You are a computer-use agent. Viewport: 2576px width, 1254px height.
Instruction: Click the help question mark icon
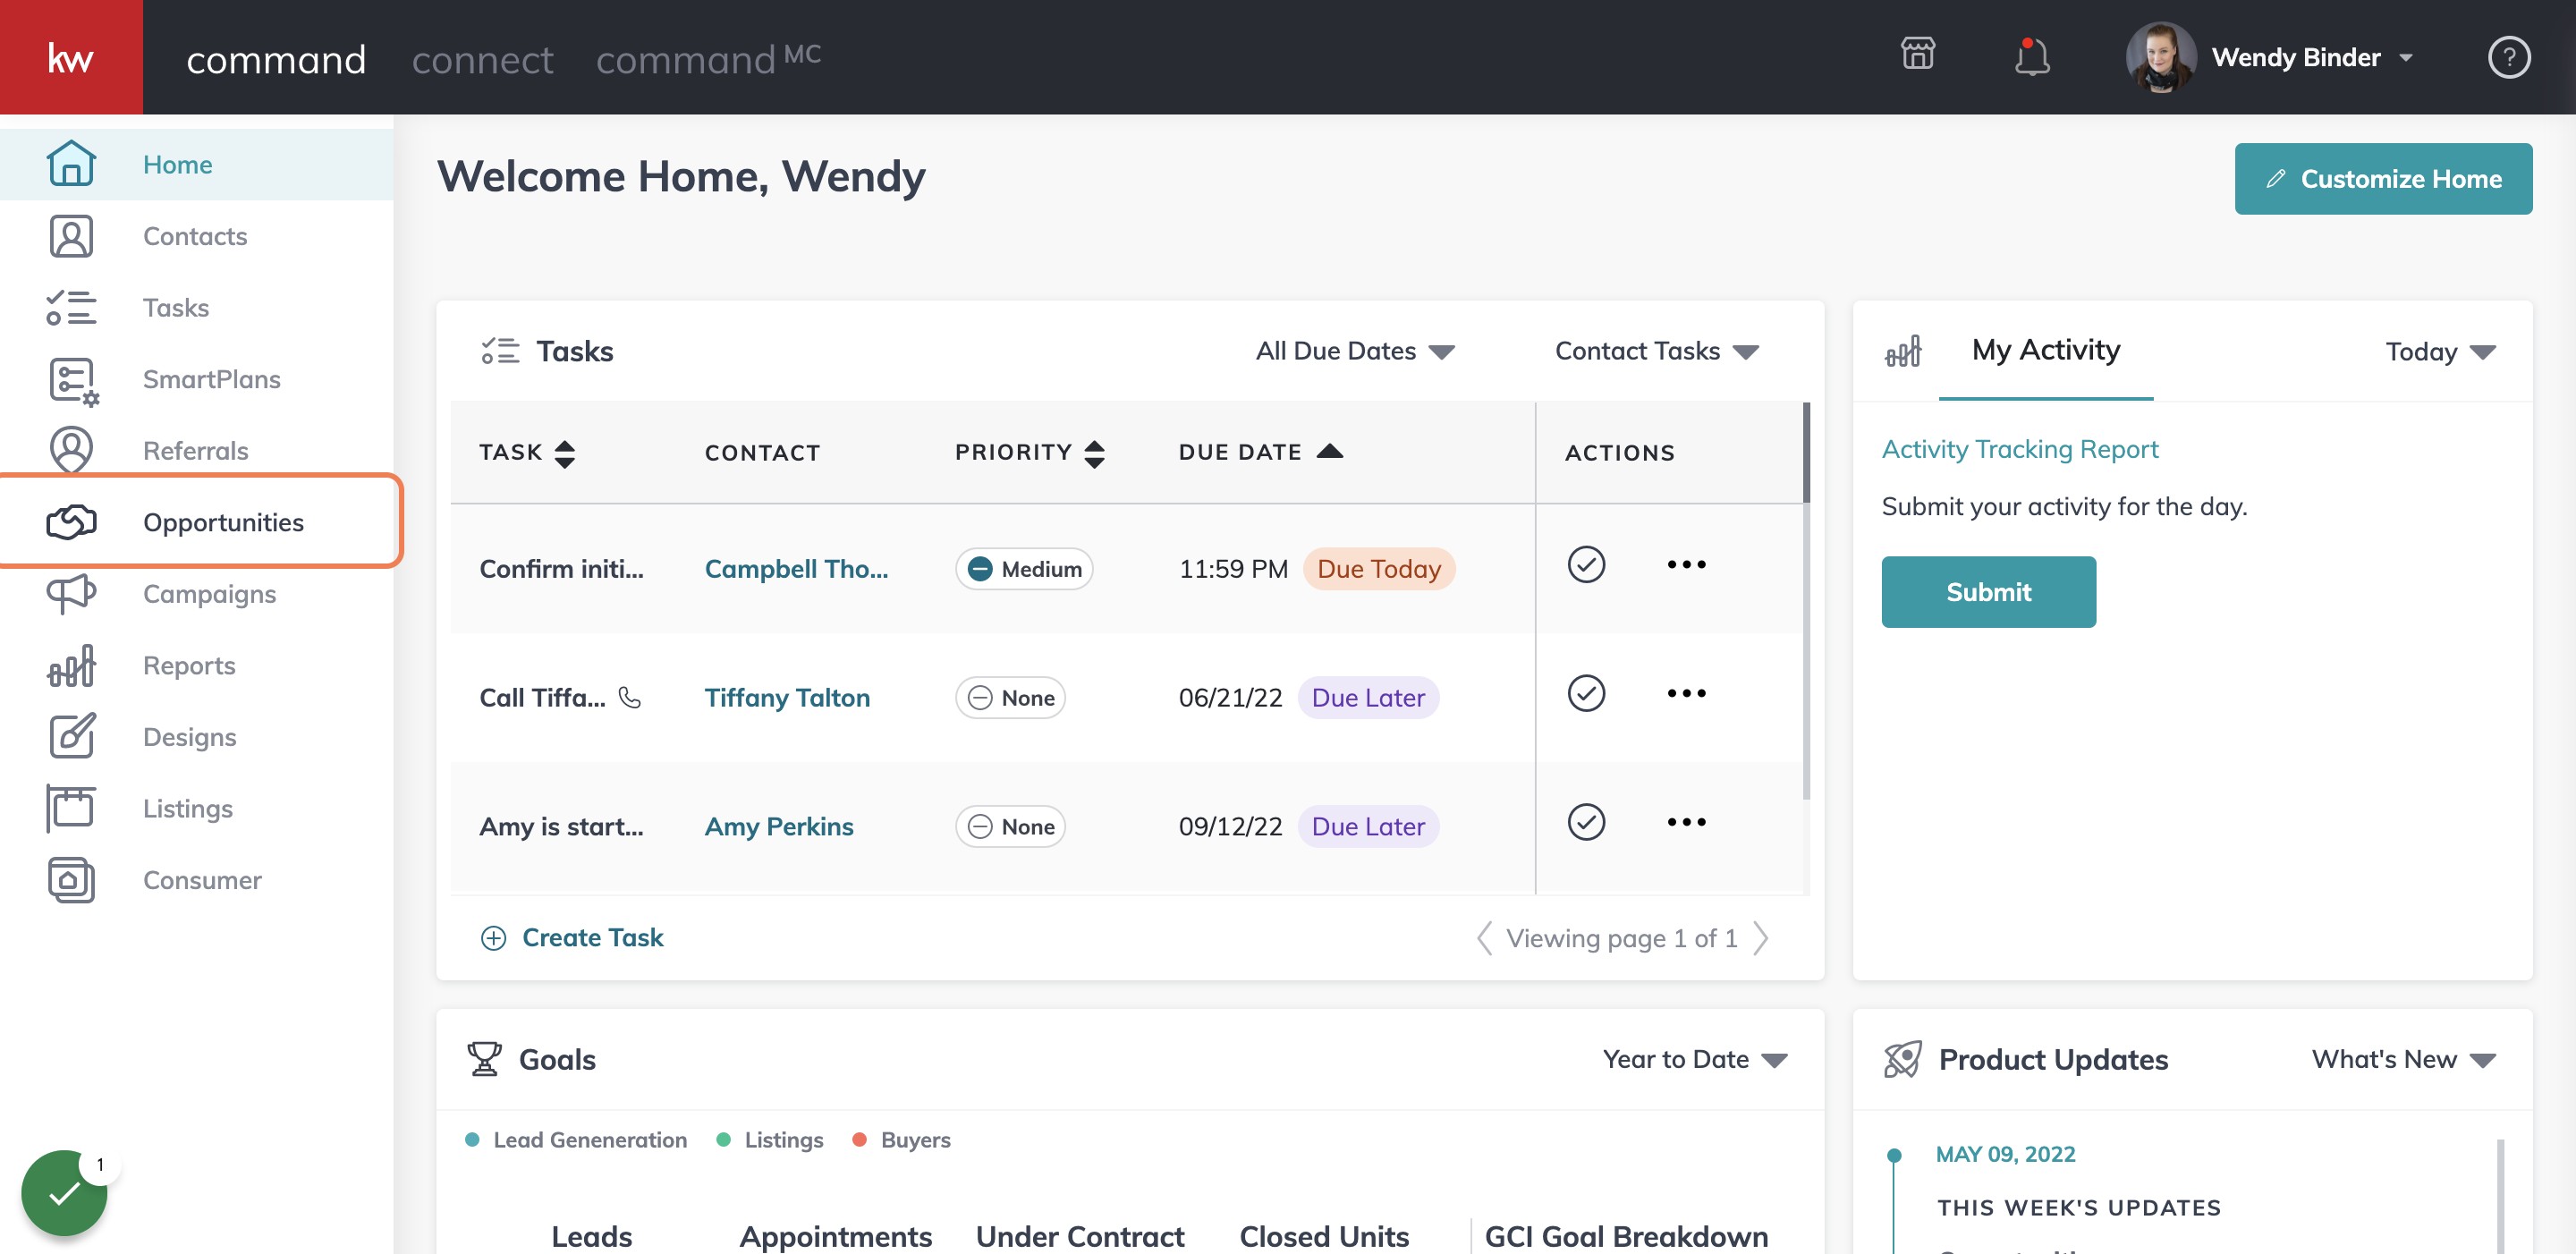(2508, 57)
